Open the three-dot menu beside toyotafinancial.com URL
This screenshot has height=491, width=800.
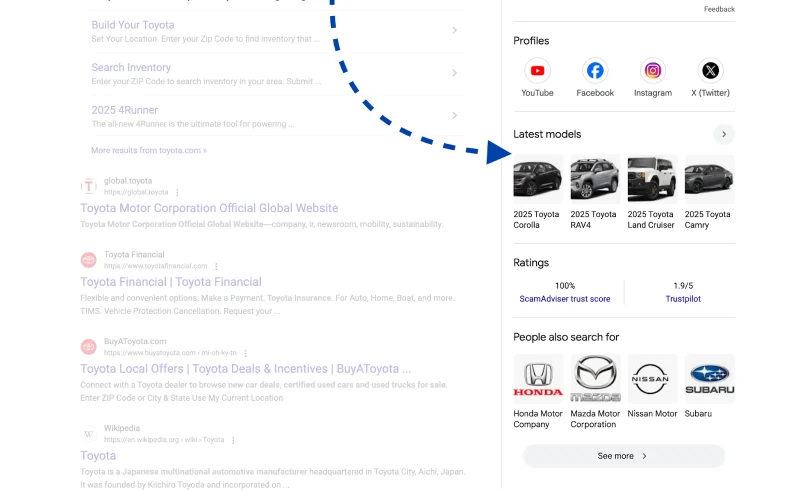(216, 266)
